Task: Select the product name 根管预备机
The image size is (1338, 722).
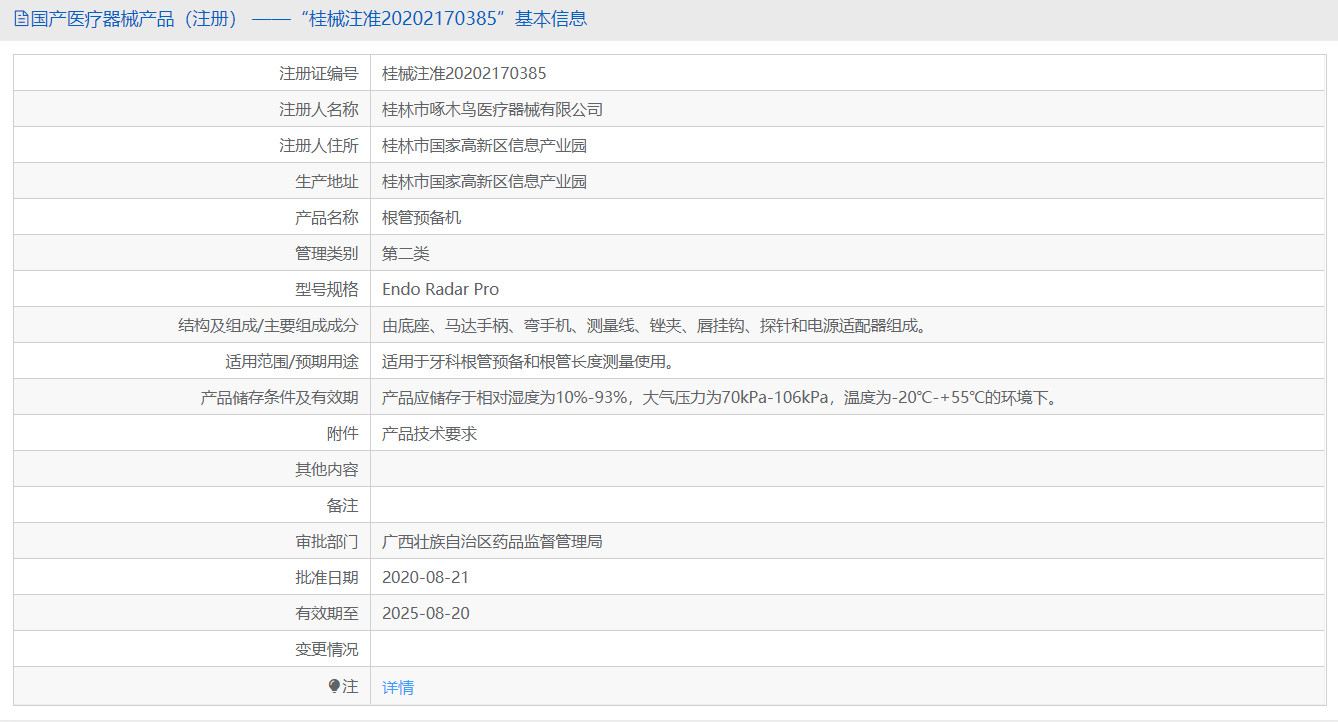Action: click(x=422, y=217)
